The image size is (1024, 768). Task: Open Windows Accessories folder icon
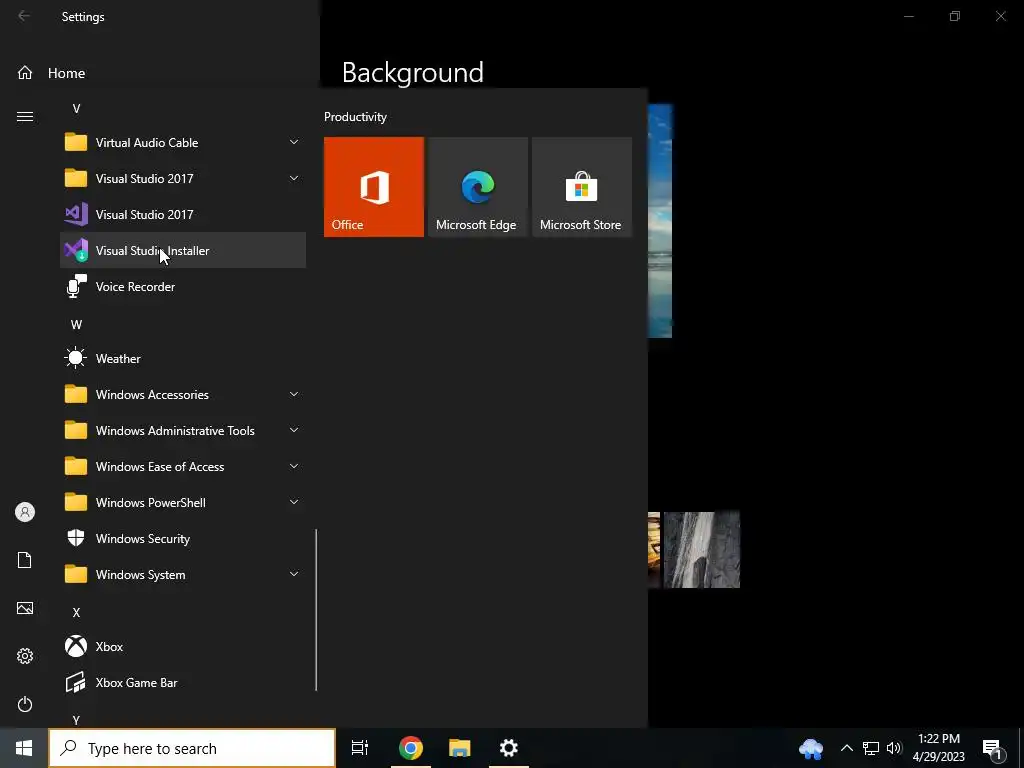tap(76, 394)
